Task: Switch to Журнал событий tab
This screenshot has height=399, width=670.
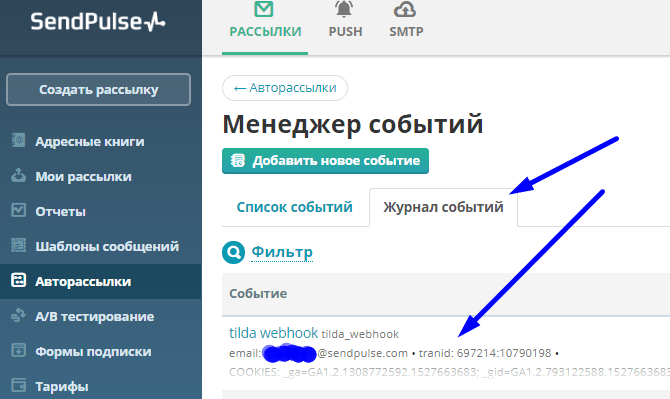Action: click(x=444, y=207)
